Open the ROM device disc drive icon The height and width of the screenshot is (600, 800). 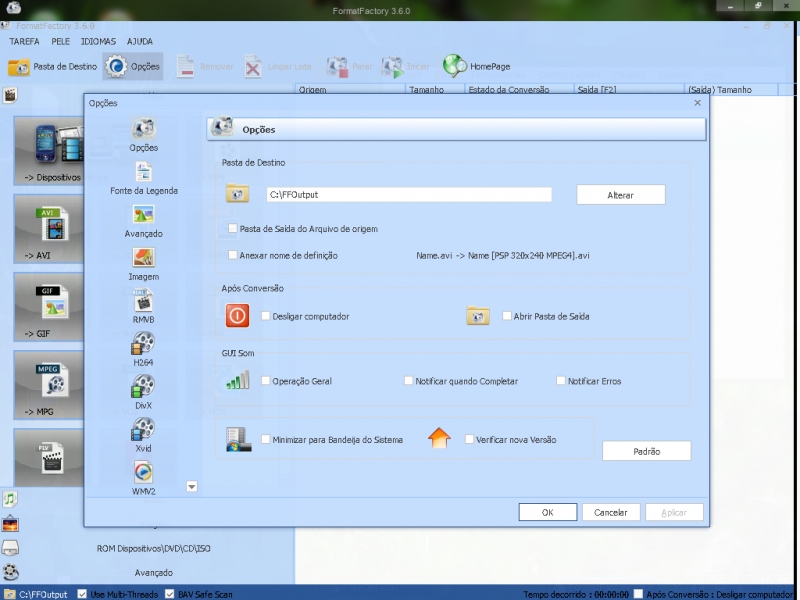tap(10, 548)
